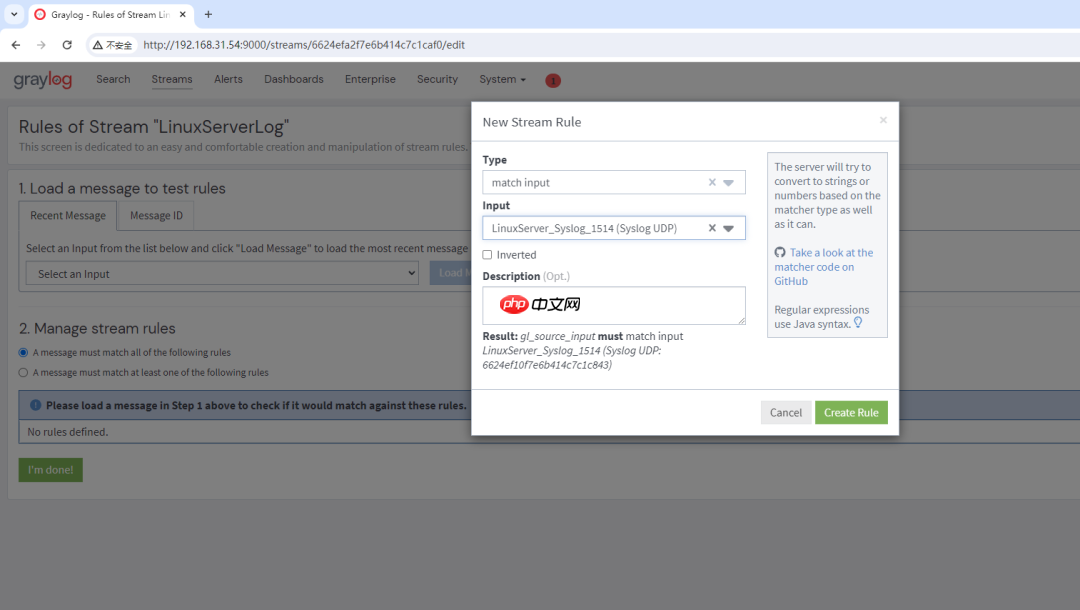This screenshot has width=1080, height=610.
Task: Cancel the new stream rule
Action: (x=786, y=412)
